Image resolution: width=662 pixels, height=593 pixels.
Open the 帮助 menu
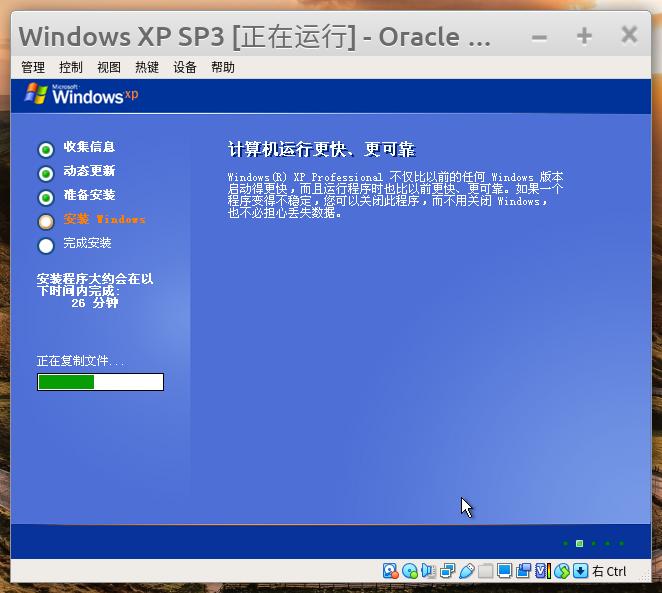(223, 67)
